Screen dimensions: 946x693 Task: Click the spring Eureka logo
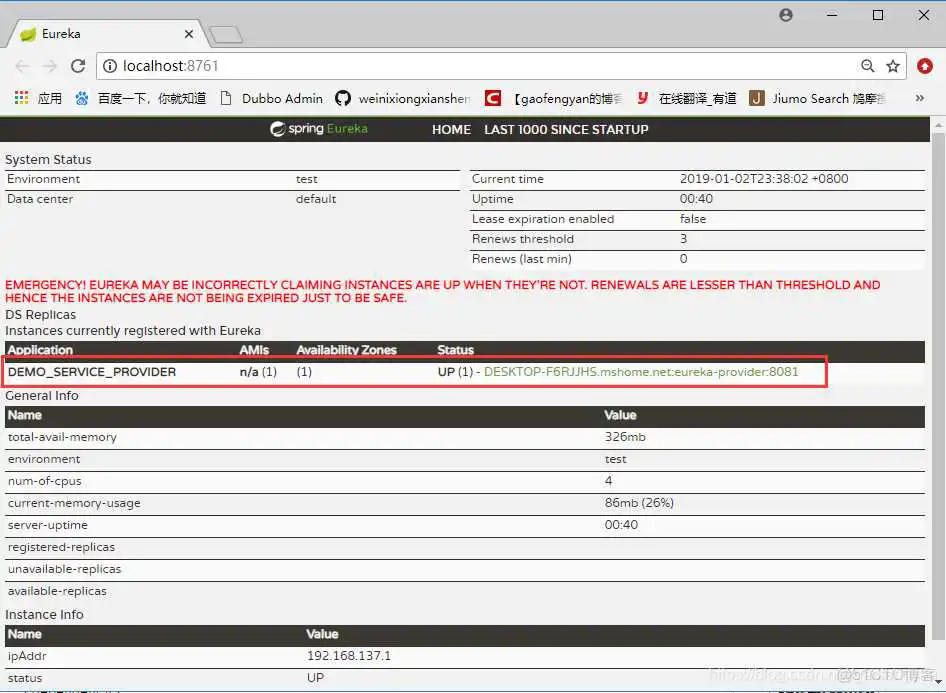pyautogui.click(x=319, y=129)
